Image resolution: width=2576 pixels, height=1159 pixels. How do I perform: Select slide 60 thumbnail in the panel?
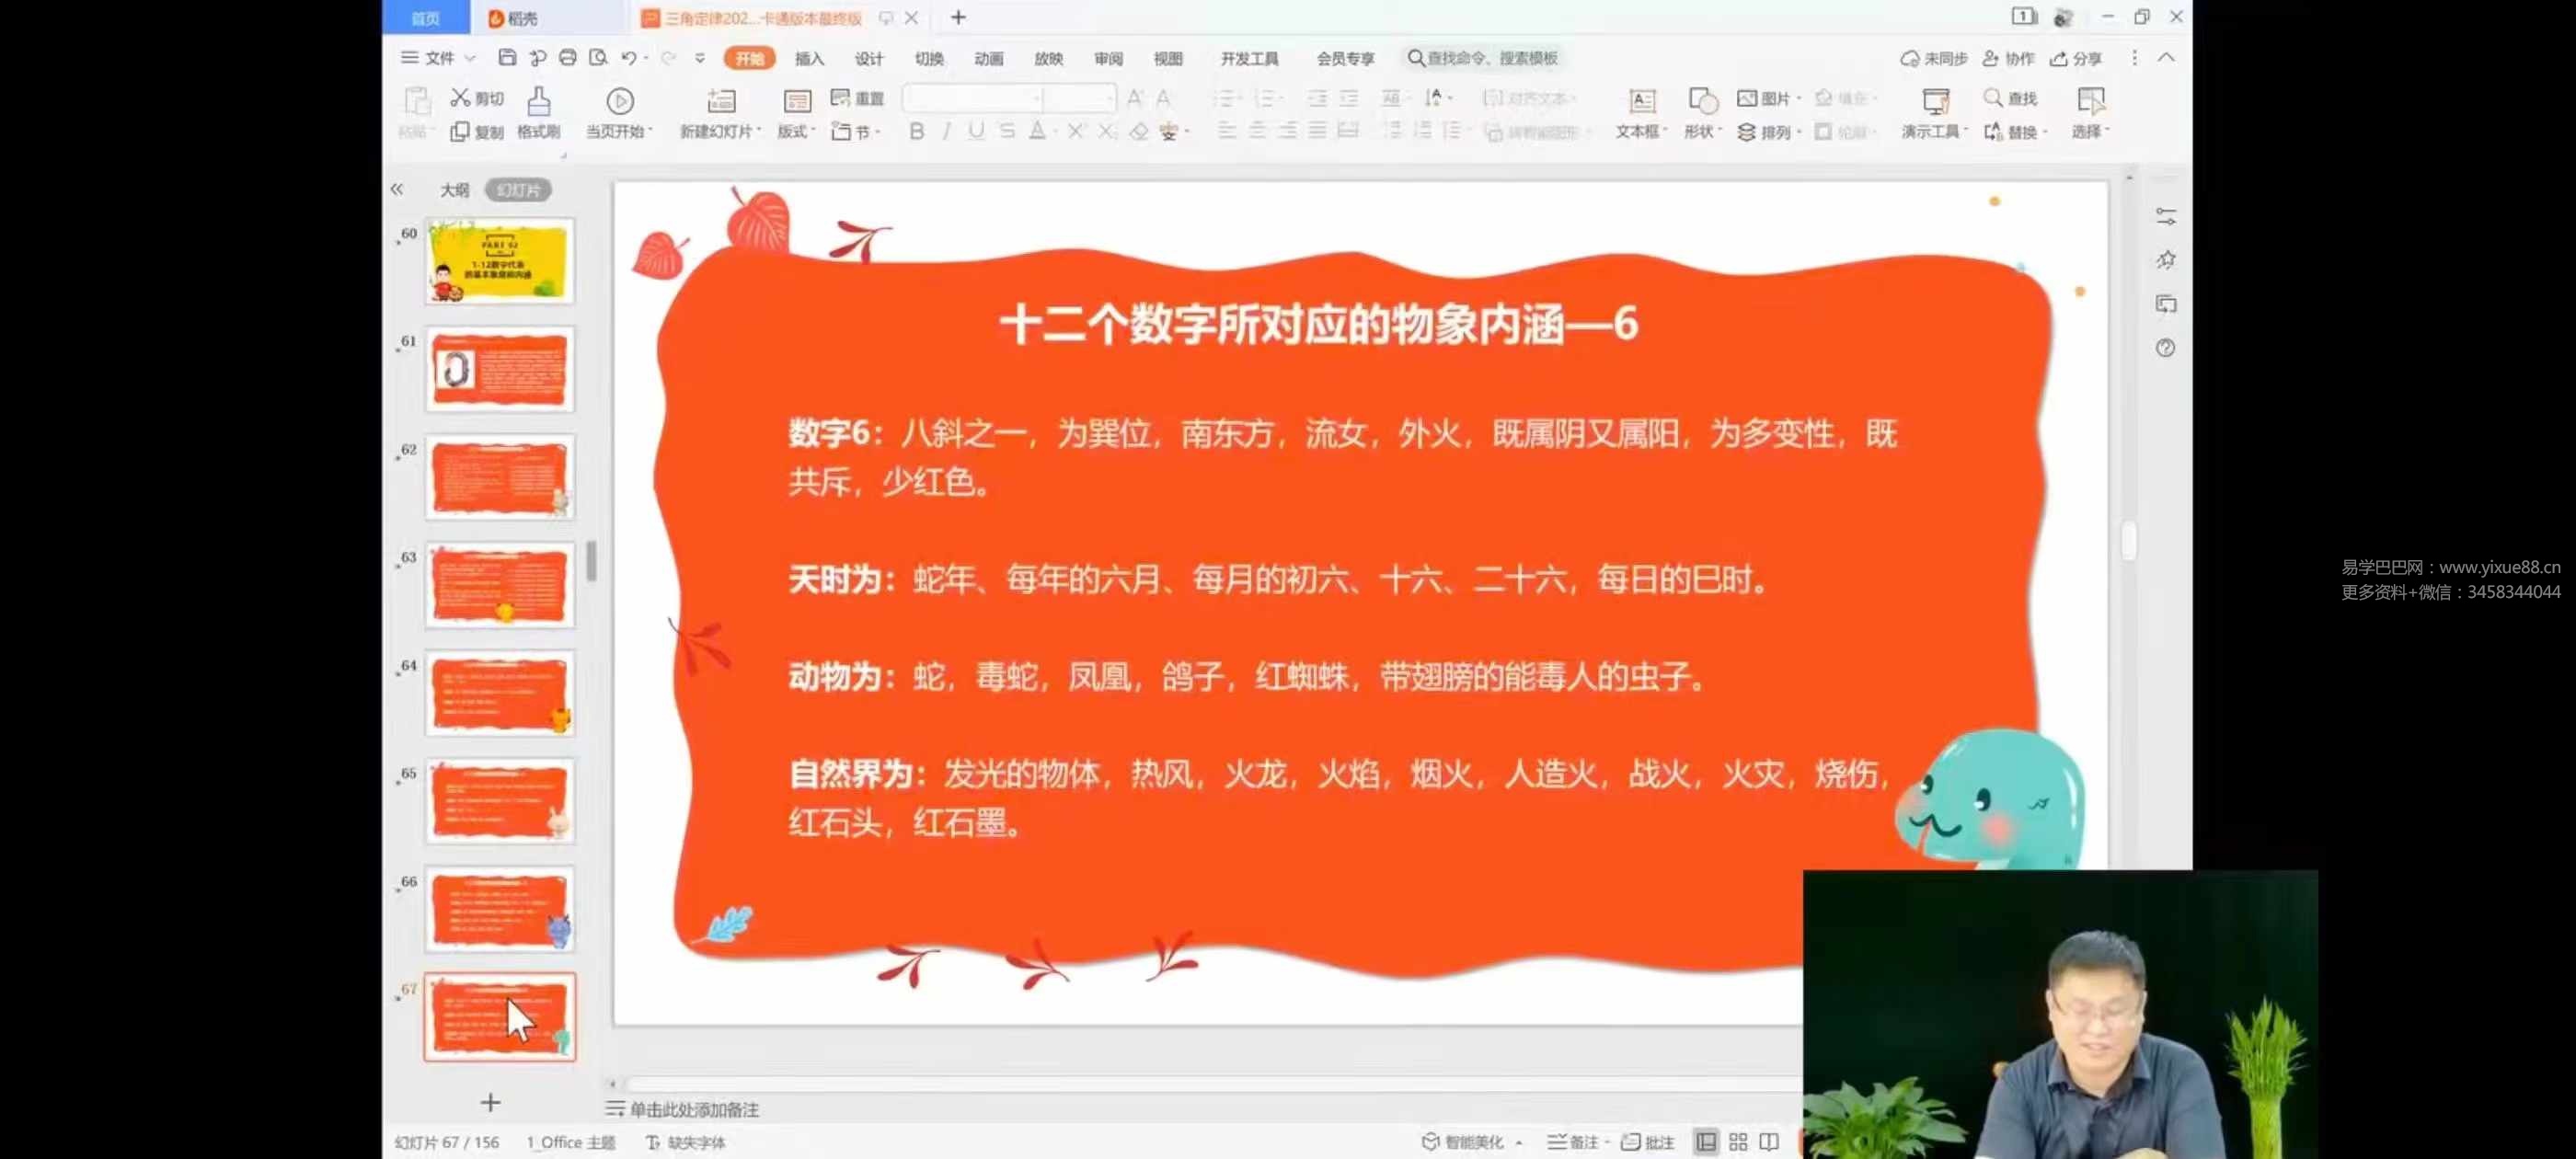point(499,262)
